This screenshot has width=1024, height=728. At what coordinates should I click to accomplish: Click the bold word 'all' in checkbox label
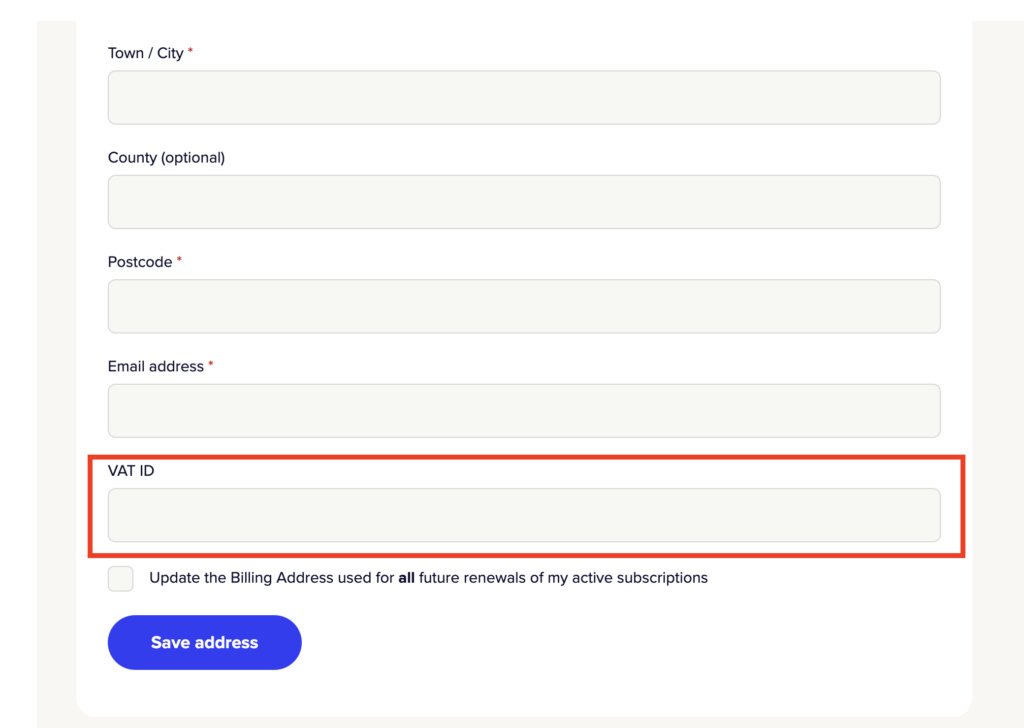click(406, 578)
